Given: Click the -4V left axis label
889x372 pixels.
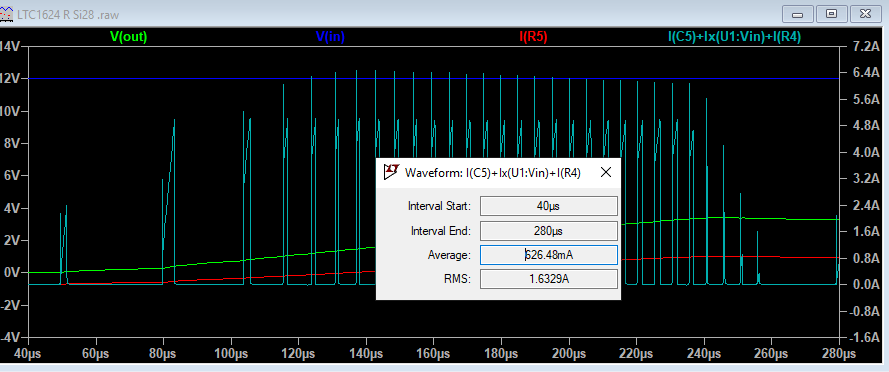Looking at the screenshot, I should coord(10,337).
